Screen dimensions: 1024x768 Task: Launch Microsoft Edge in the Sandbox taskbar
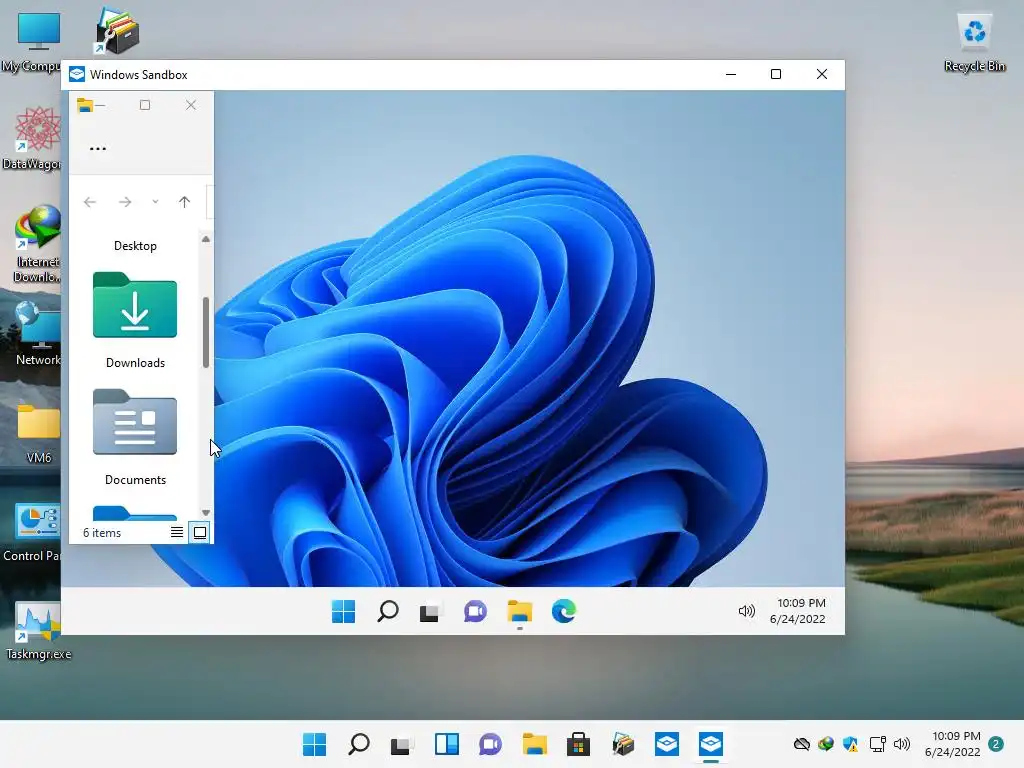pos(564,611)
